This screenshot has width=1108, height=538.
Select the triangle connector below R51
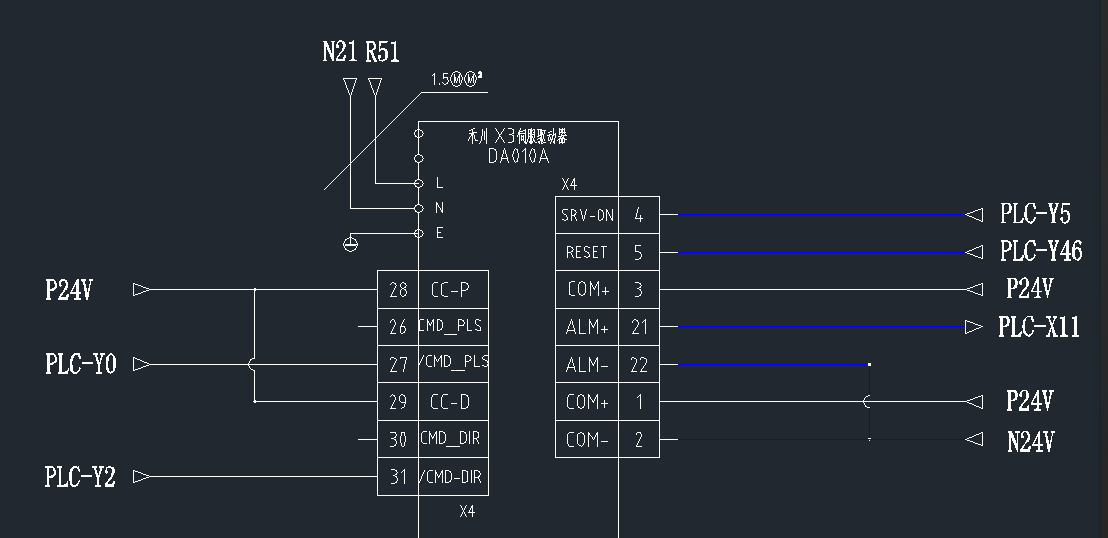click(375, 87)
